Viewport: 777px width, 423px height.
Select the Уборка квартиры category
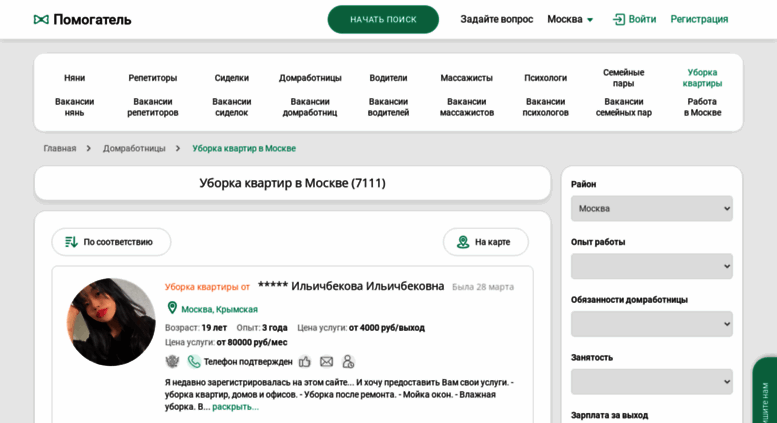pos(702,78)
